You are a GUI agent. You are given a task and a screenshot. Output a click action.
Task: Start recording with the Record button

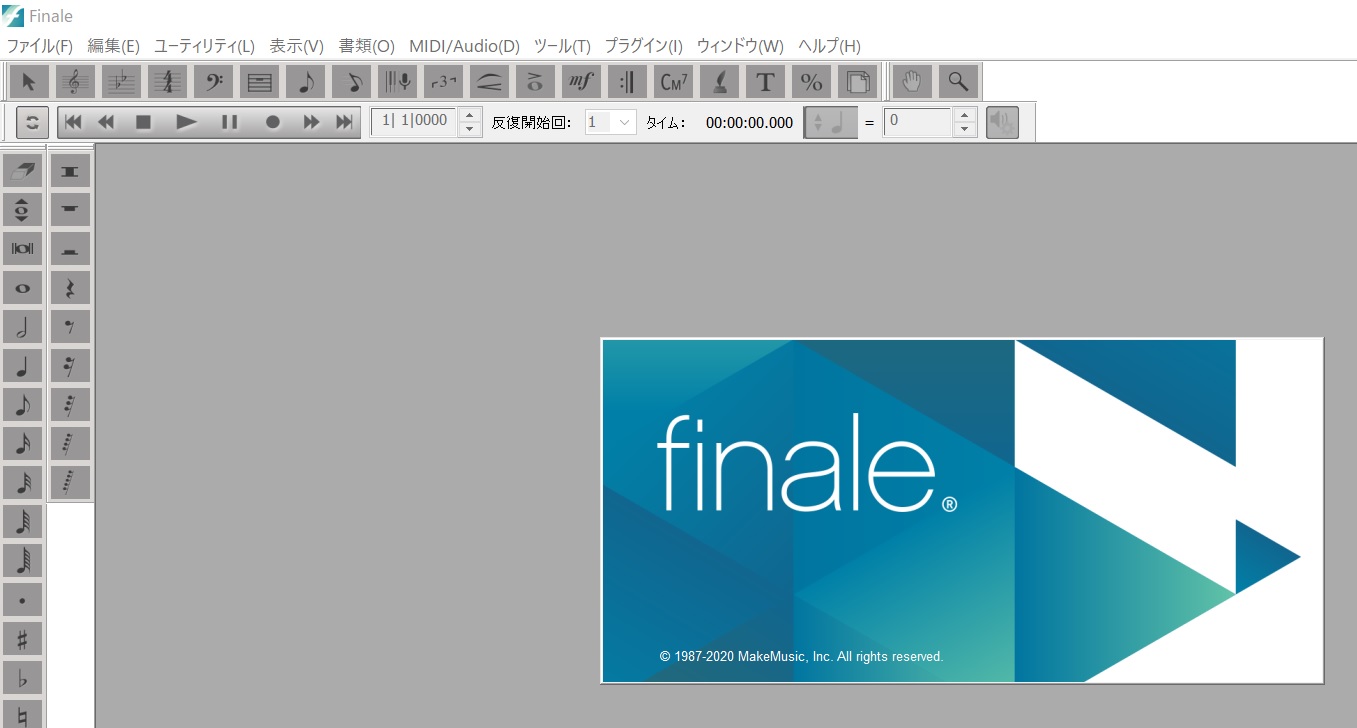click(272, 122)
